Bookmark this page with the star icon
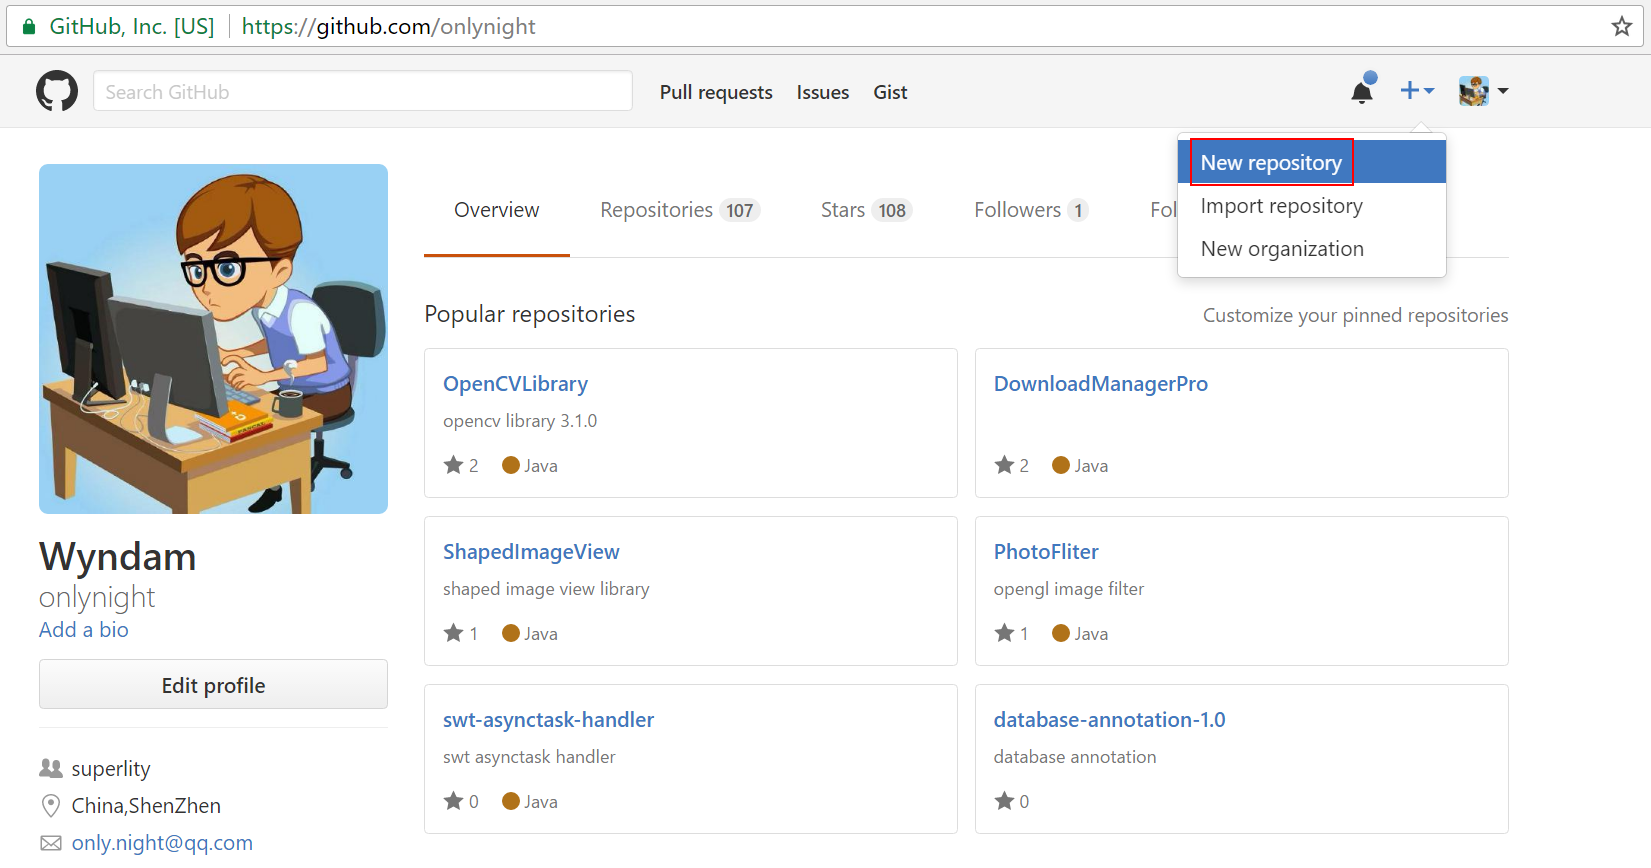Screen dimensions: 1651x868 click(1622, 26)
